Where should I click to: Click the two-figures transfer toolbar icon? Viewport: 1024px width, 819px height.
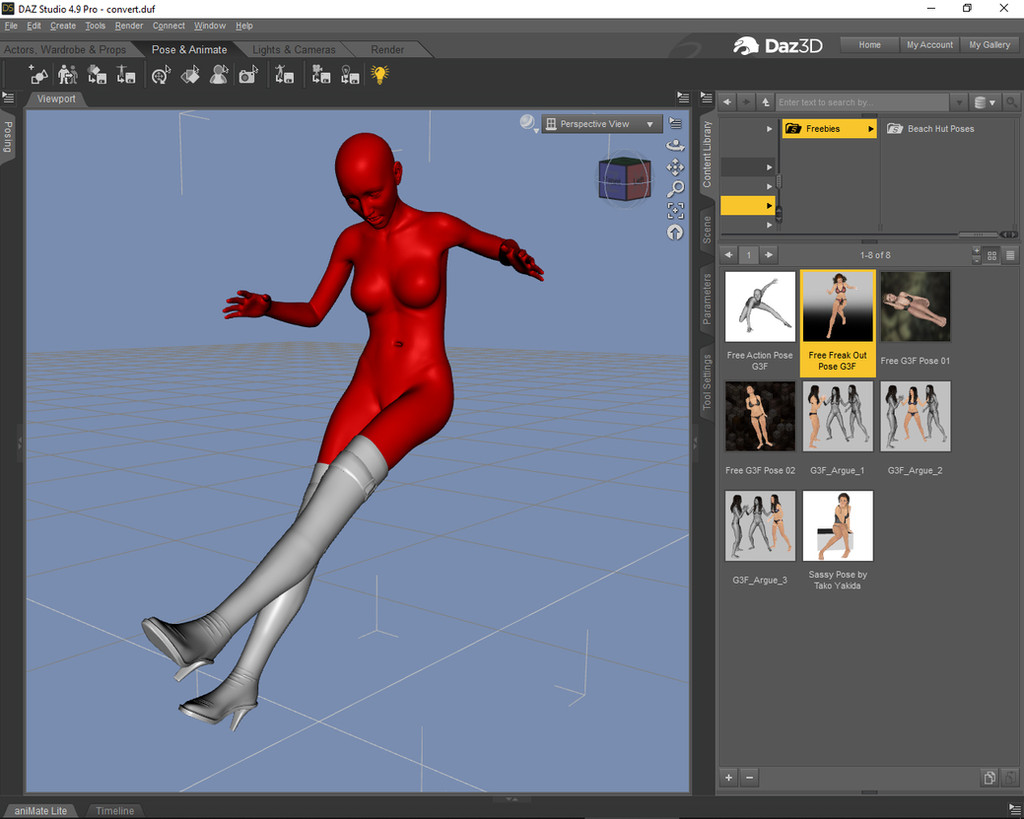click(67, 75)
